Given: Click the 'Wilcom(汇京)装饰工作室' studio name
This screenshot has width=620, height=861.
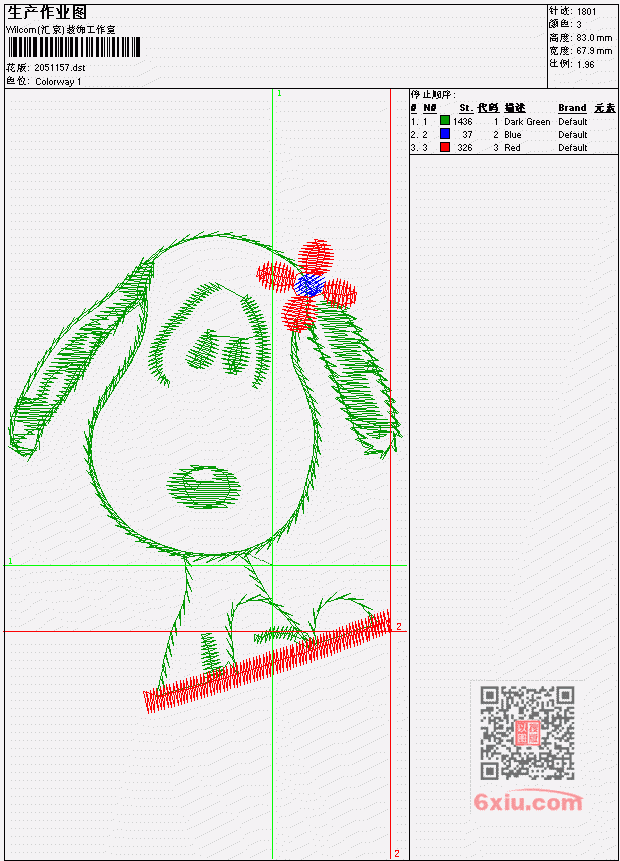Looking at the screenshot, I should [x=60, y=30].
